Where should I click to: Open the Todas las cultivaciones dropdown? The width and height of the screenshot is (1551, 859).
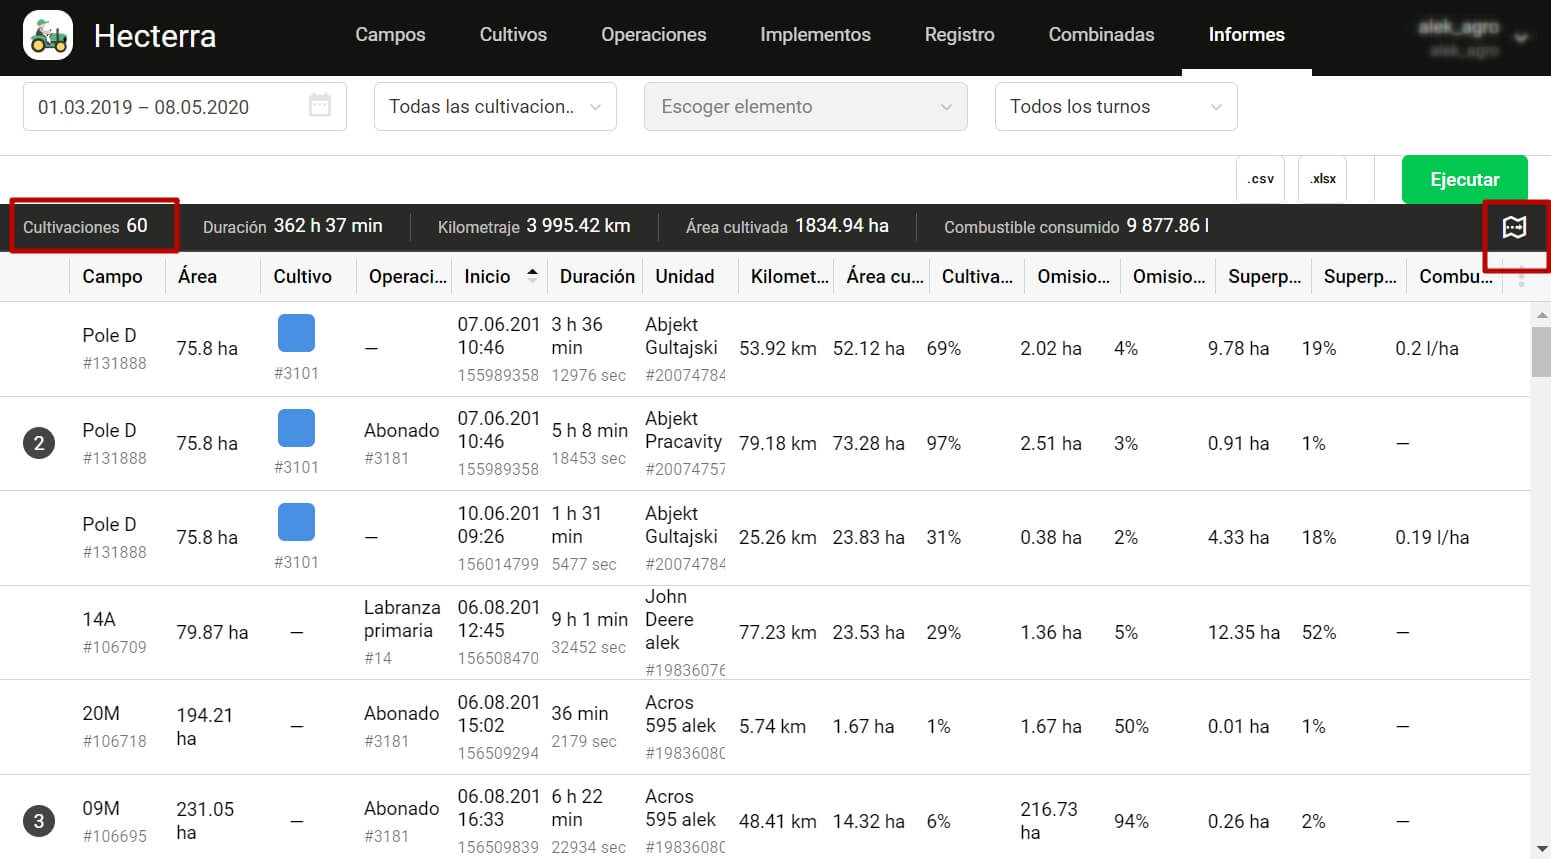point(494,106)
